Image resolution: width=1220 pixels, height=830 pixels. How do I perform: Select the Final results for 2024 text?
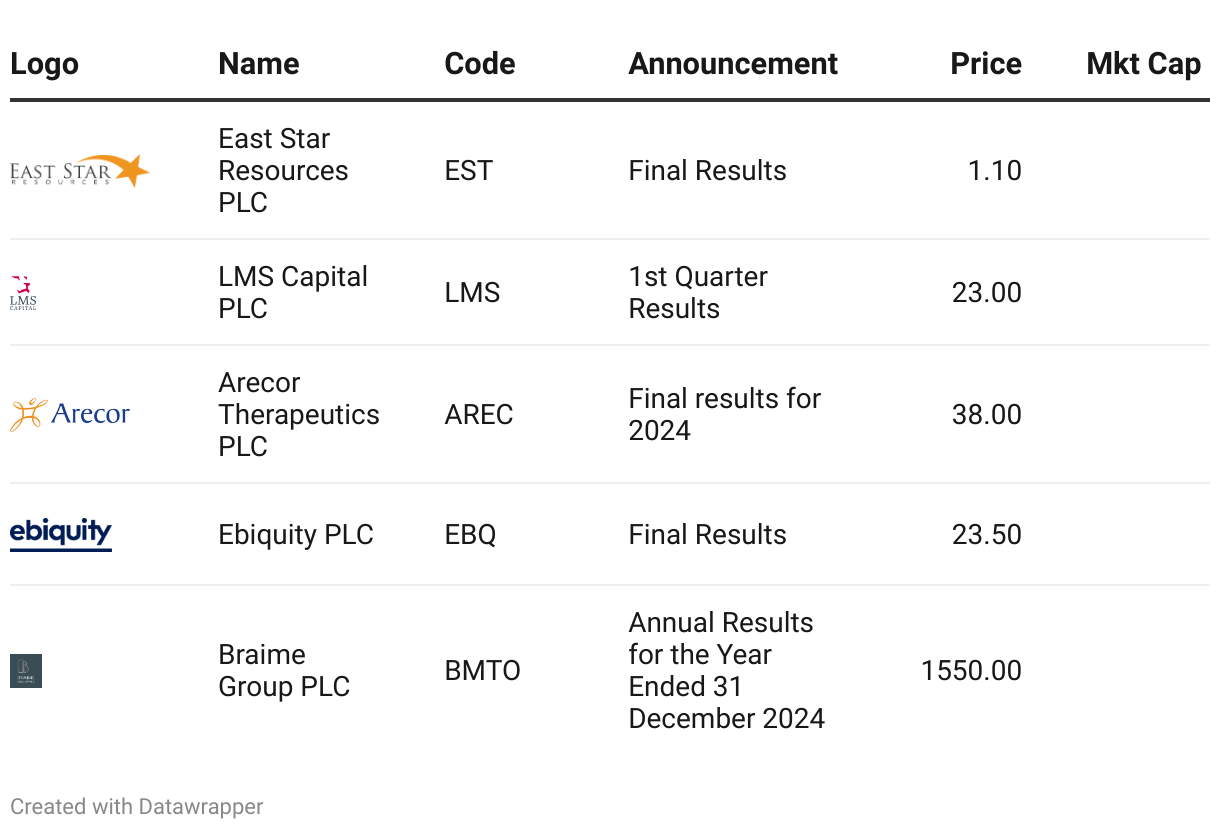[x=725, y=415]
